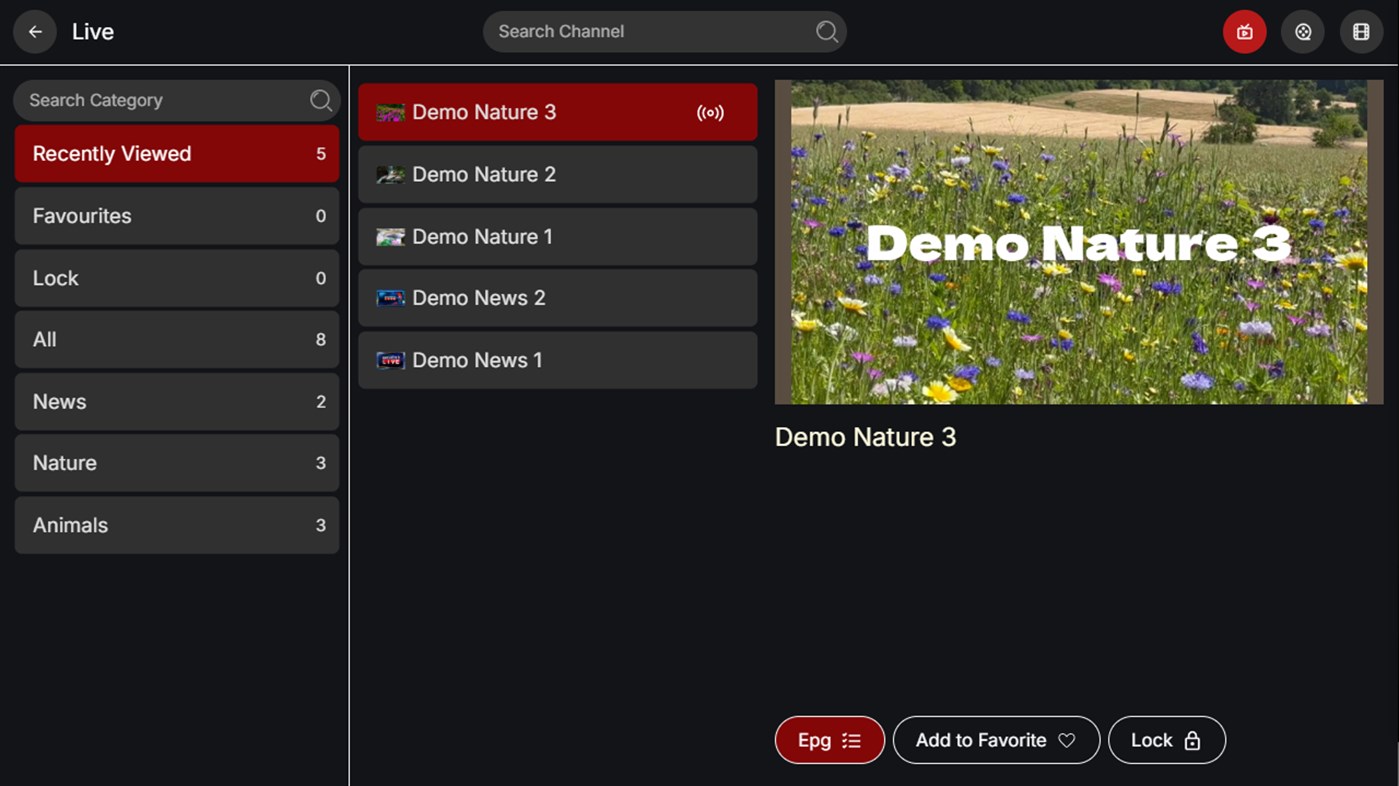This screenshot has height=786, width=1399.
Task: Open the Epg for current channel
Action: point(828,740)
